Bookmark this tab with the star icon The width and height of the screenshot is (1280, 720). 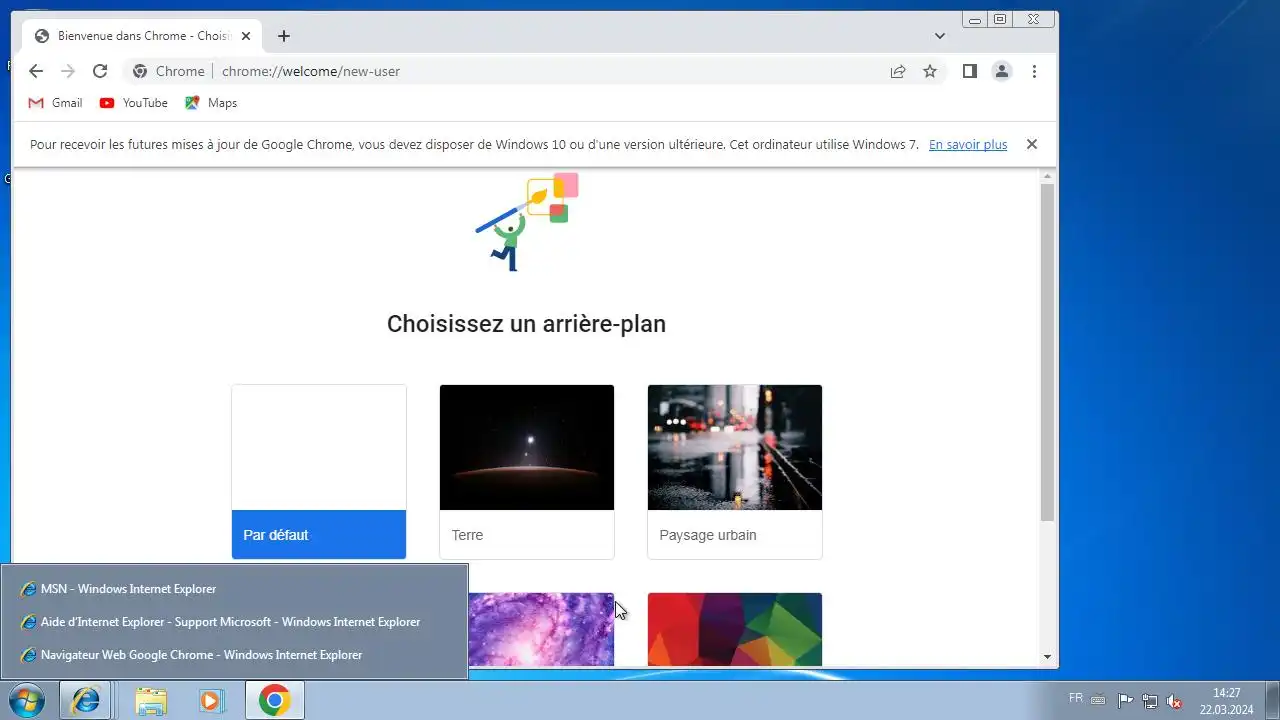point(930,71)
